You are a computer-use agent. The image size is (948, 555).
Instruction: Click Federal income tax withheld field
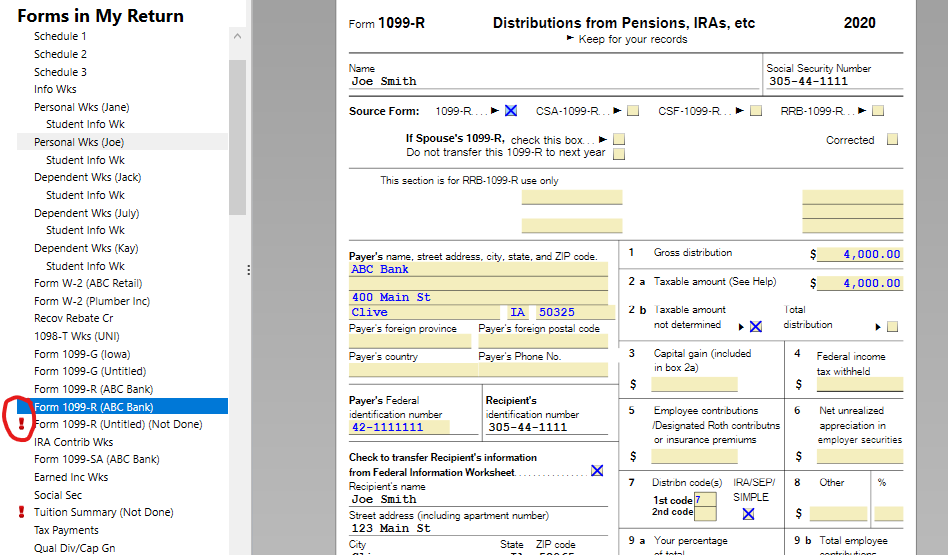tap(860, 384)
